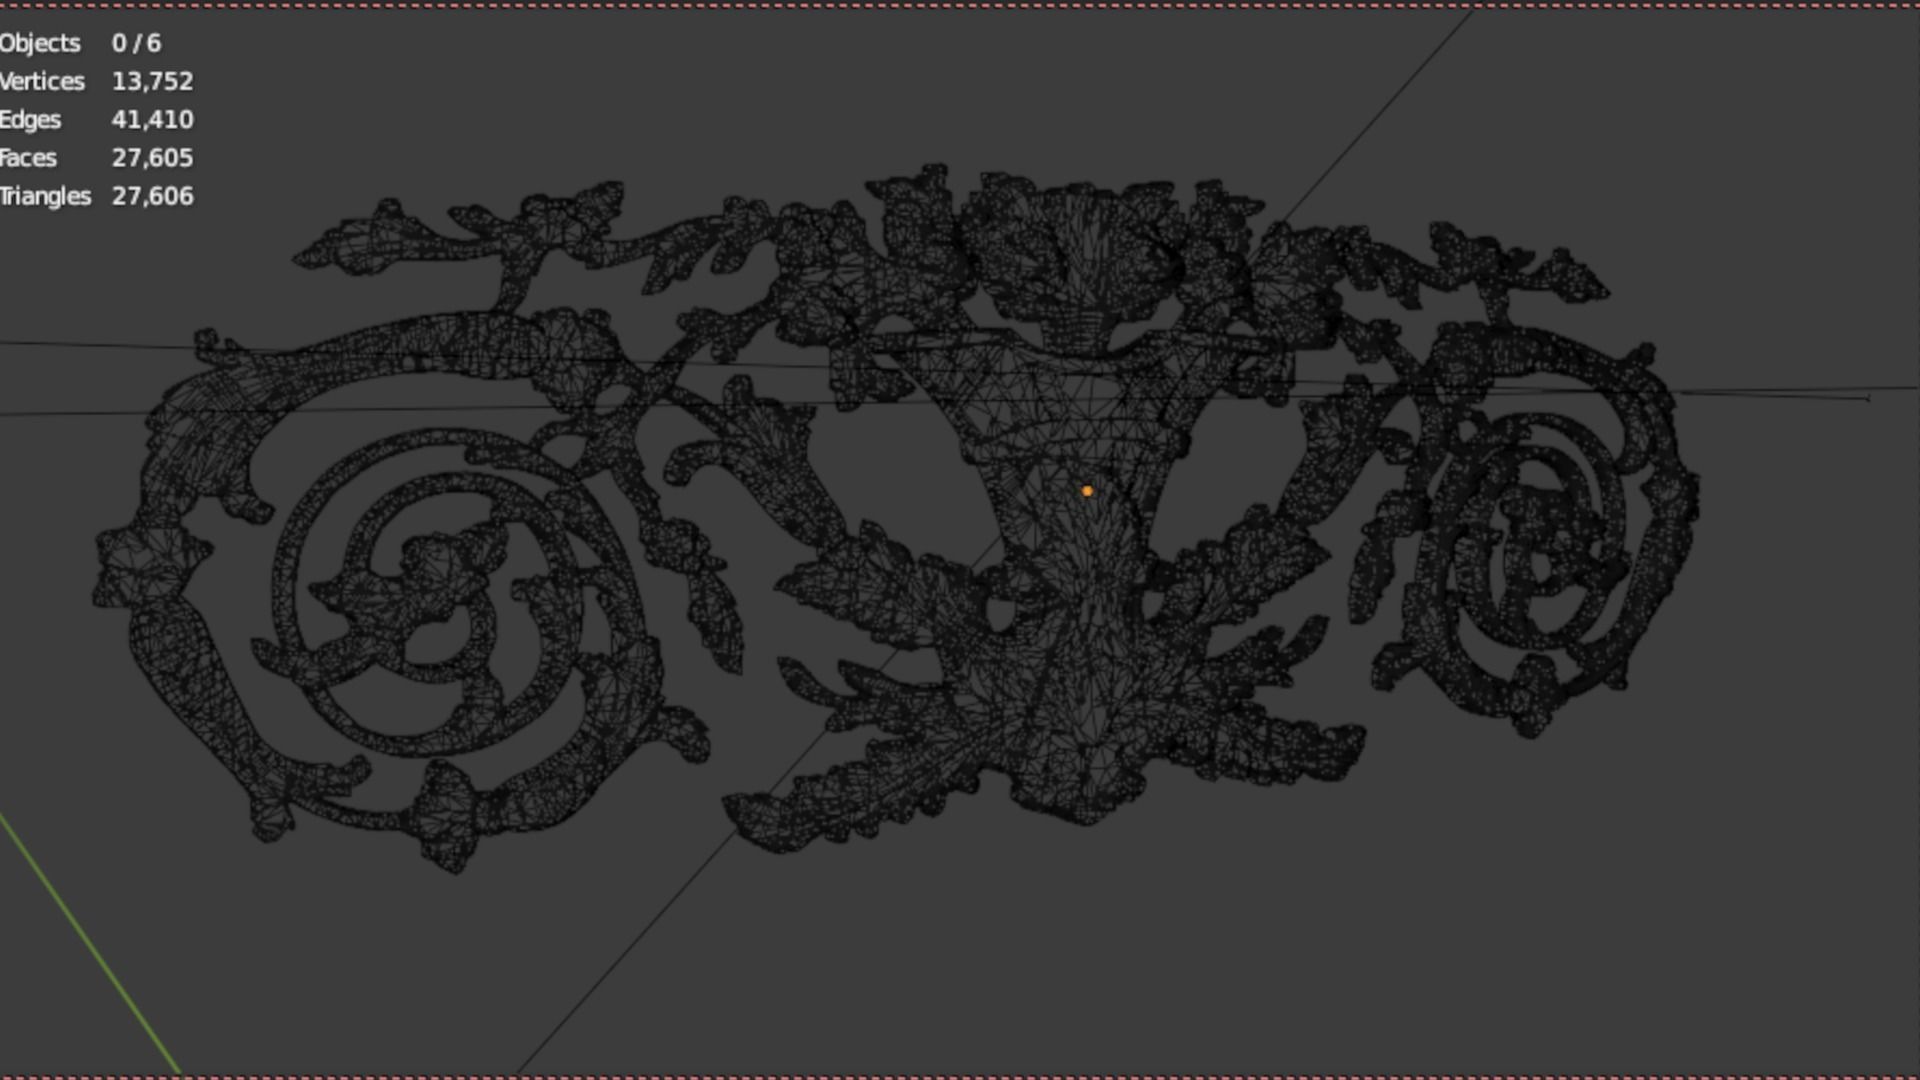
Task: Select the Triangles statistic label
Action: (45, 196)
